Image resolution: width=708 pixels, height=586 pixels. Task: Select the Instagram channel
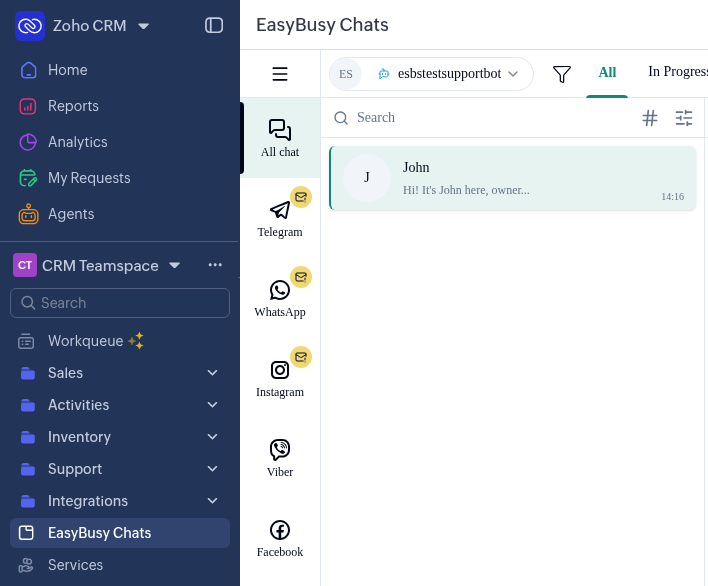pyautogui.click(x=280, y=378)
